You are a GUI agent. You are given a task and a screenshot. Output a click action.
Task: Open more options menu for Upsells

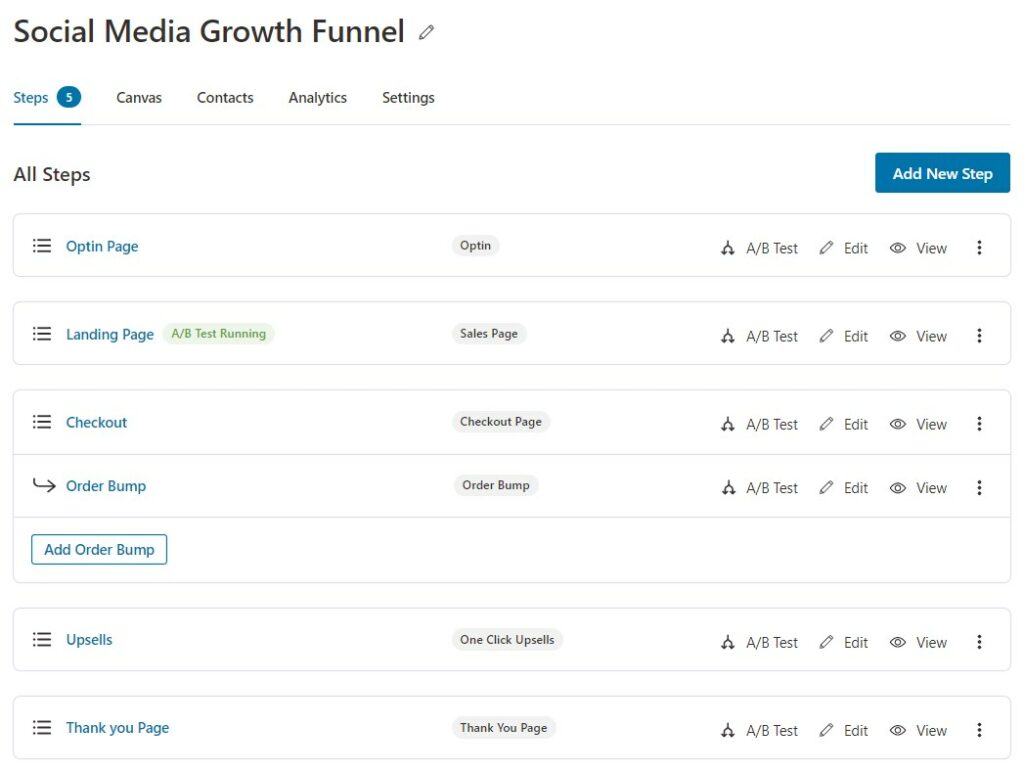tap(979, 642)
